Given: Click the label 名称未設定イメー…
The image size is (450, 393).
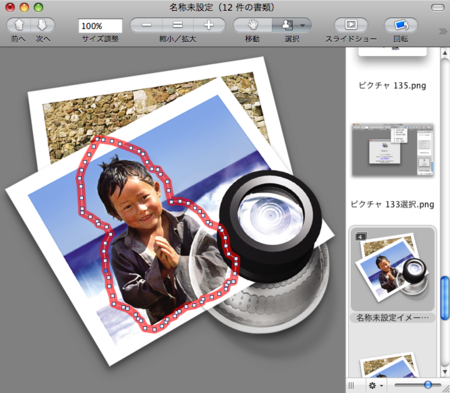Looking at the screenshot, I should [392, 318].
